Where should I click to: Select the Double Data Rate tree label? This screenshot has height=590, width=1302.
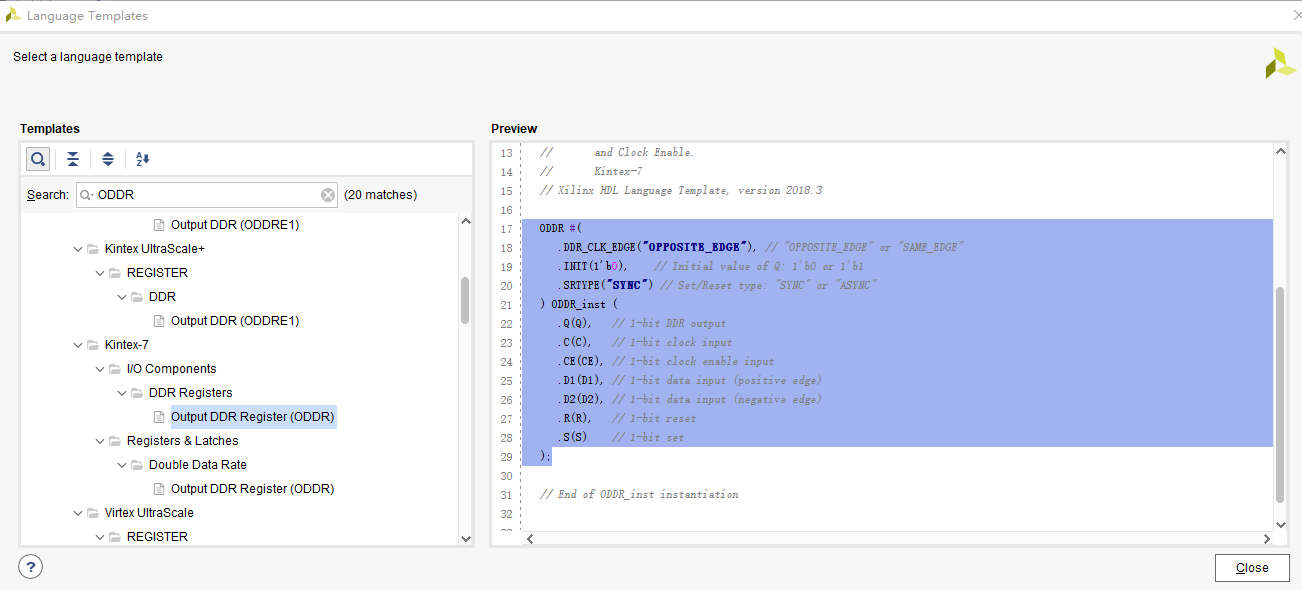(198, 465)
